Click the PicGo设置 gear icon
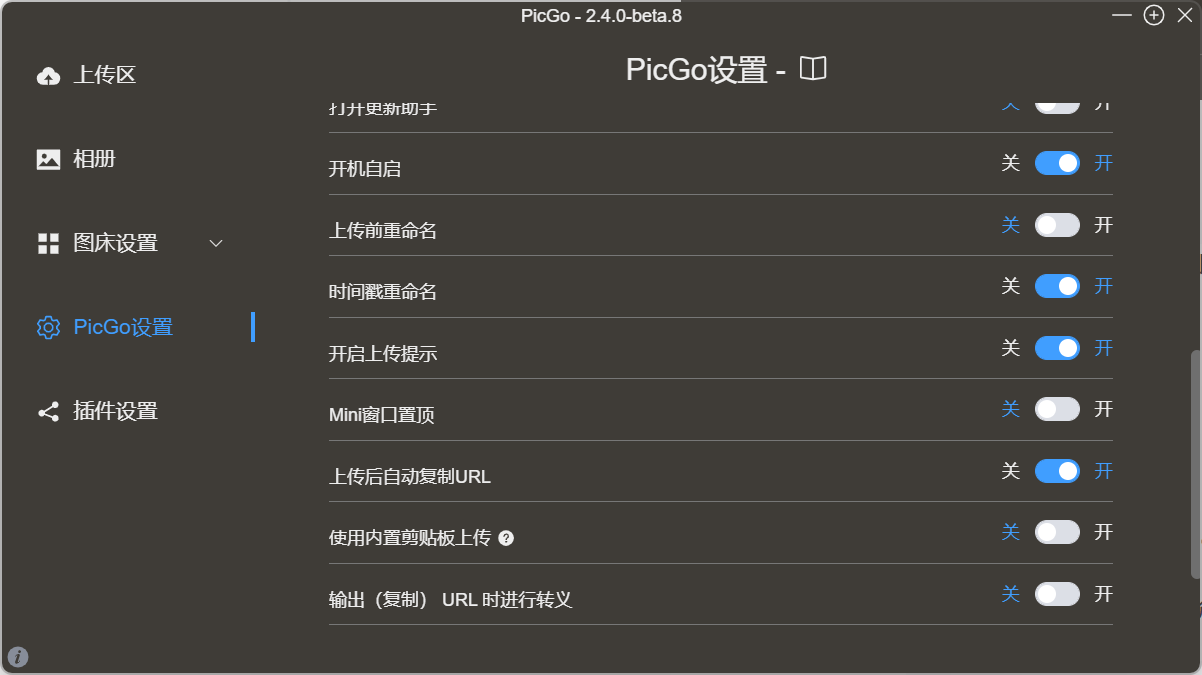 click(x=48, y=327)
